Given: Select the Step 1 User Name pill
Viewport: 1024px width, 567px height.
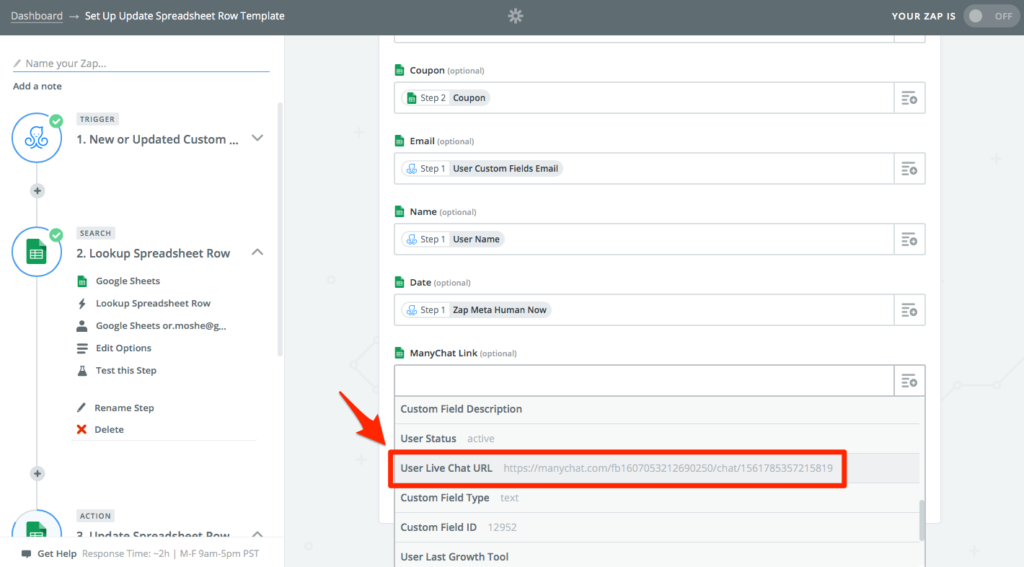Looking at the screenshot, I should [x=453, y=239].
